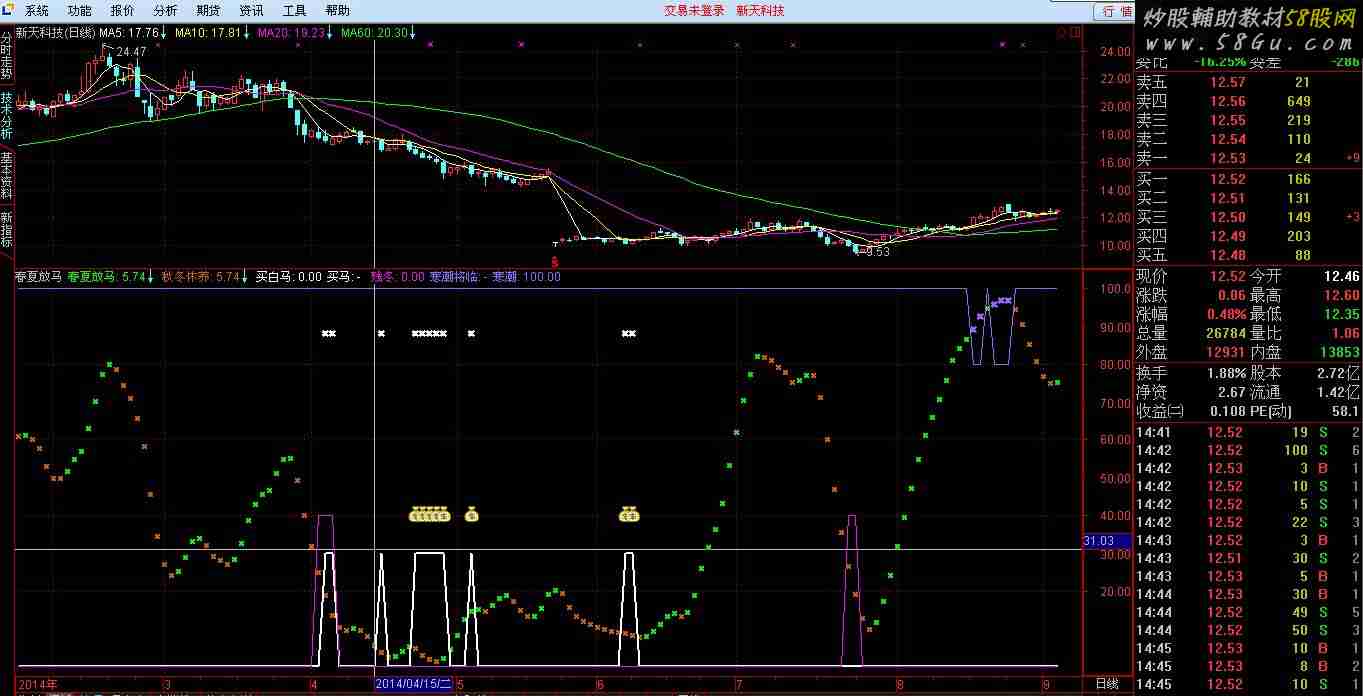Open the 基本资料 side tab
Screen dimensions: 1363x696
click(x=7, y=176)
